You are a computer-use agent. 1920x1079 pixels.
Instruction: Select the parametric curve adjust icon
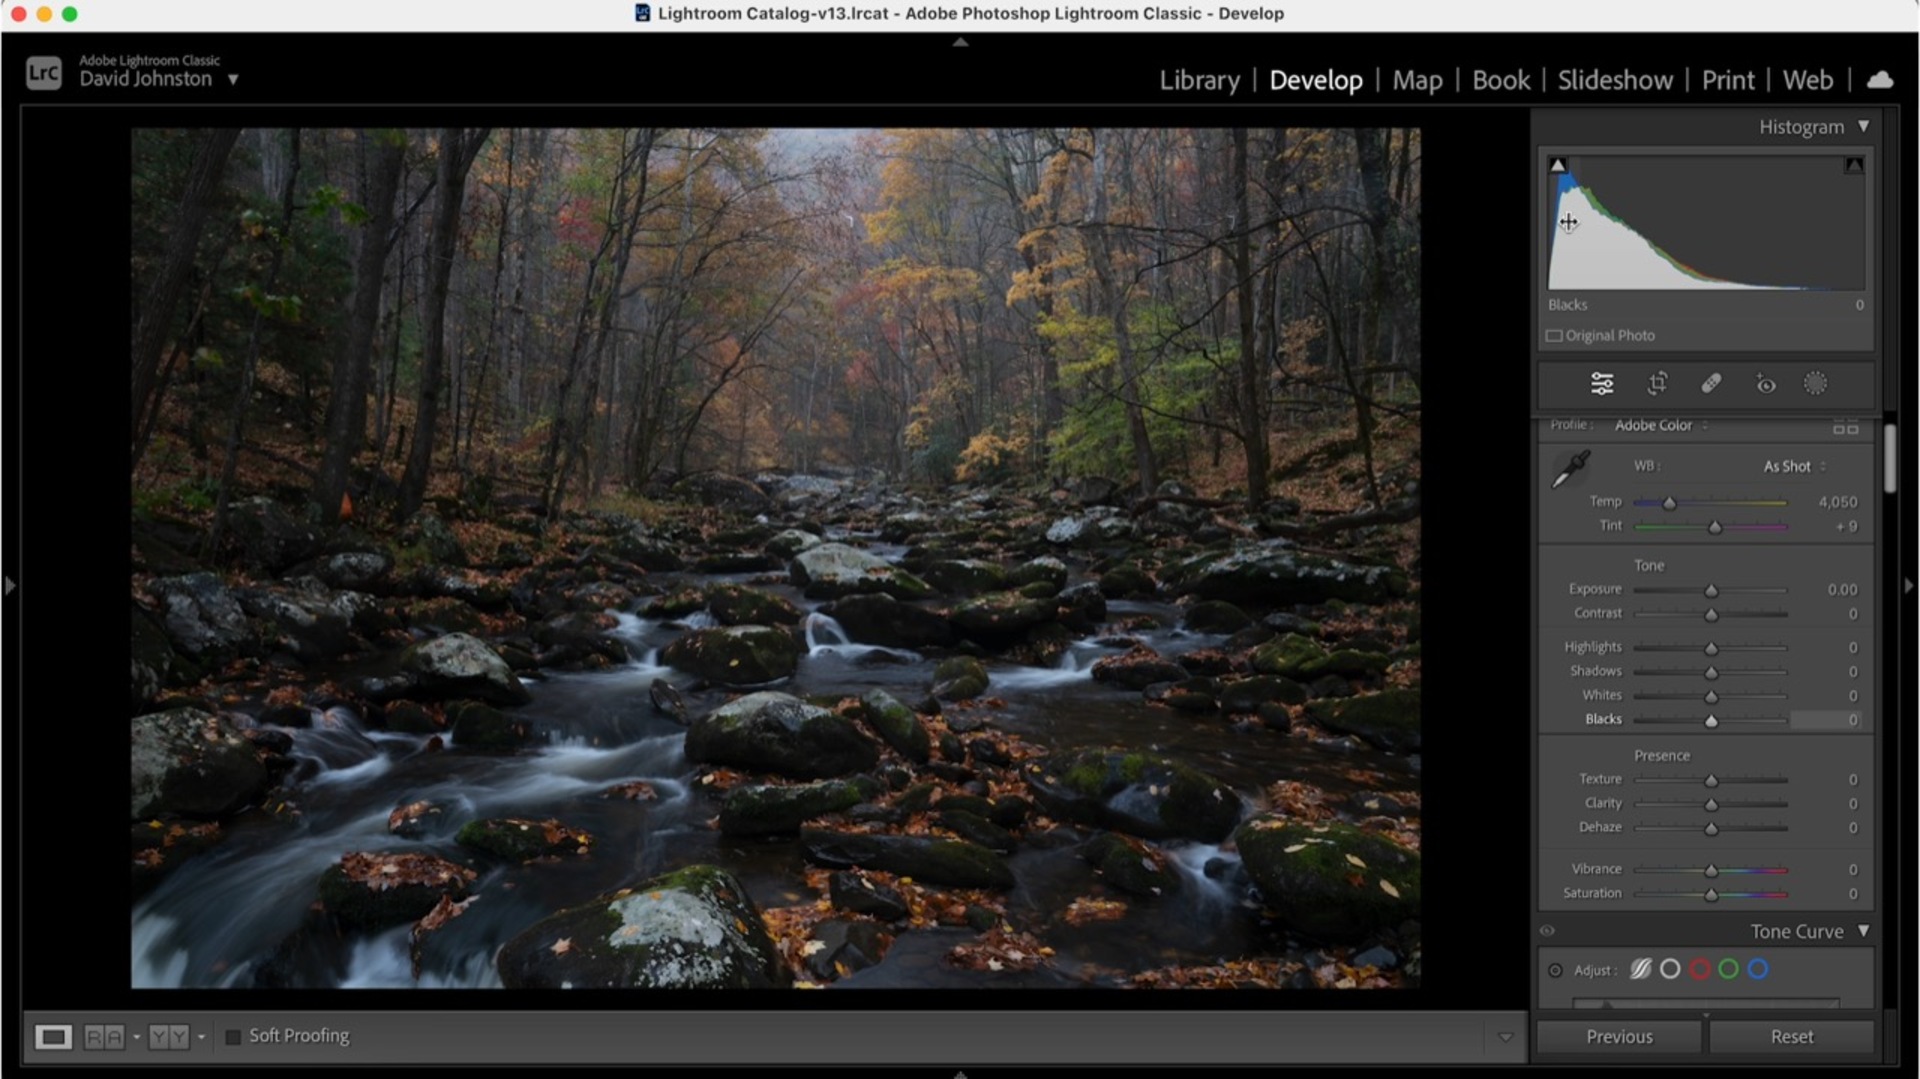click(x=1641, y=969)
